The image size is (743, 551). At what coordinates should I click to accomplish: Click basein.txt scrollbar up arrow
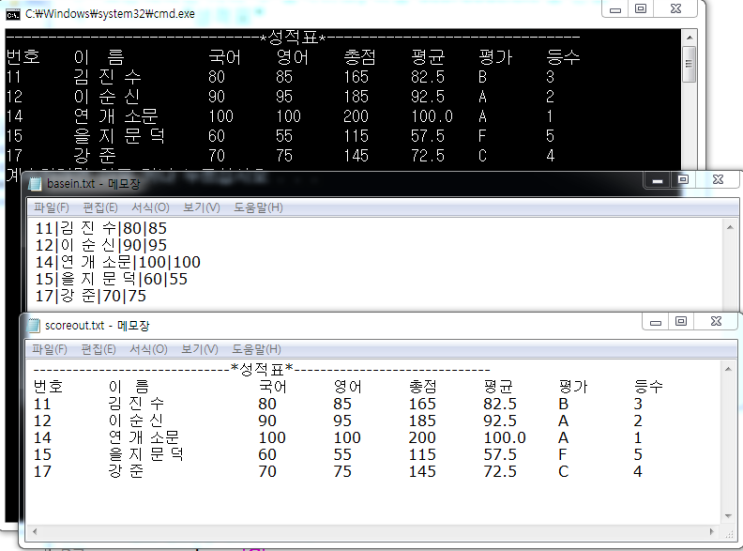pos(730,227)
